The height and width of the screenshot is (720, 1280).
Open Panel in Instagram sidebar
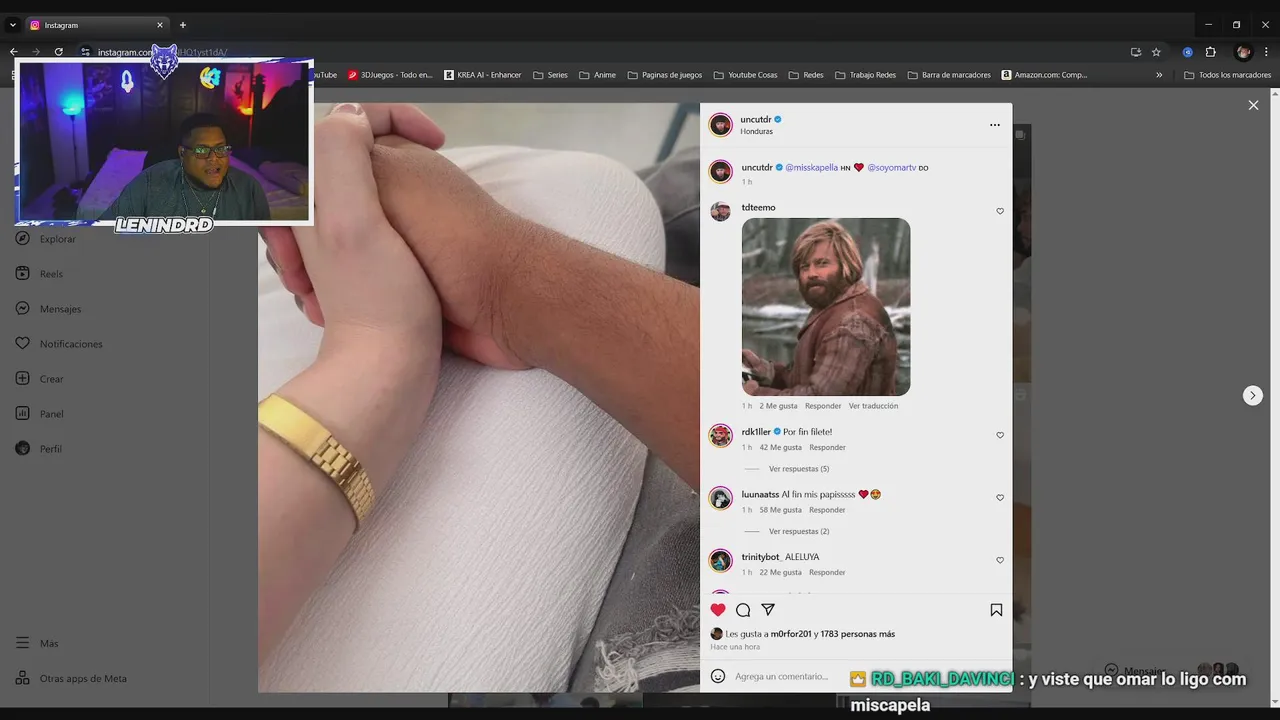51,414
